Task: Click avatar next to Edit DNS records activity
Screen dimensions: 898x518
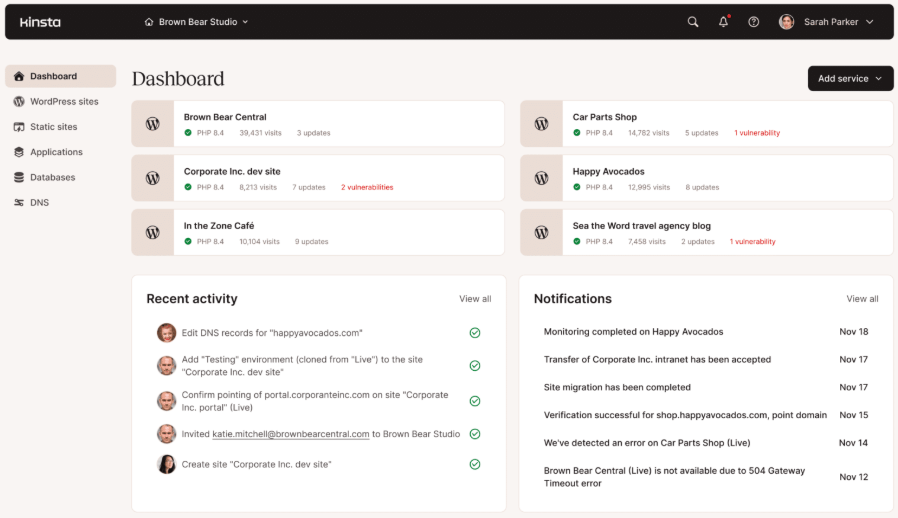Action: coord(167,333)
